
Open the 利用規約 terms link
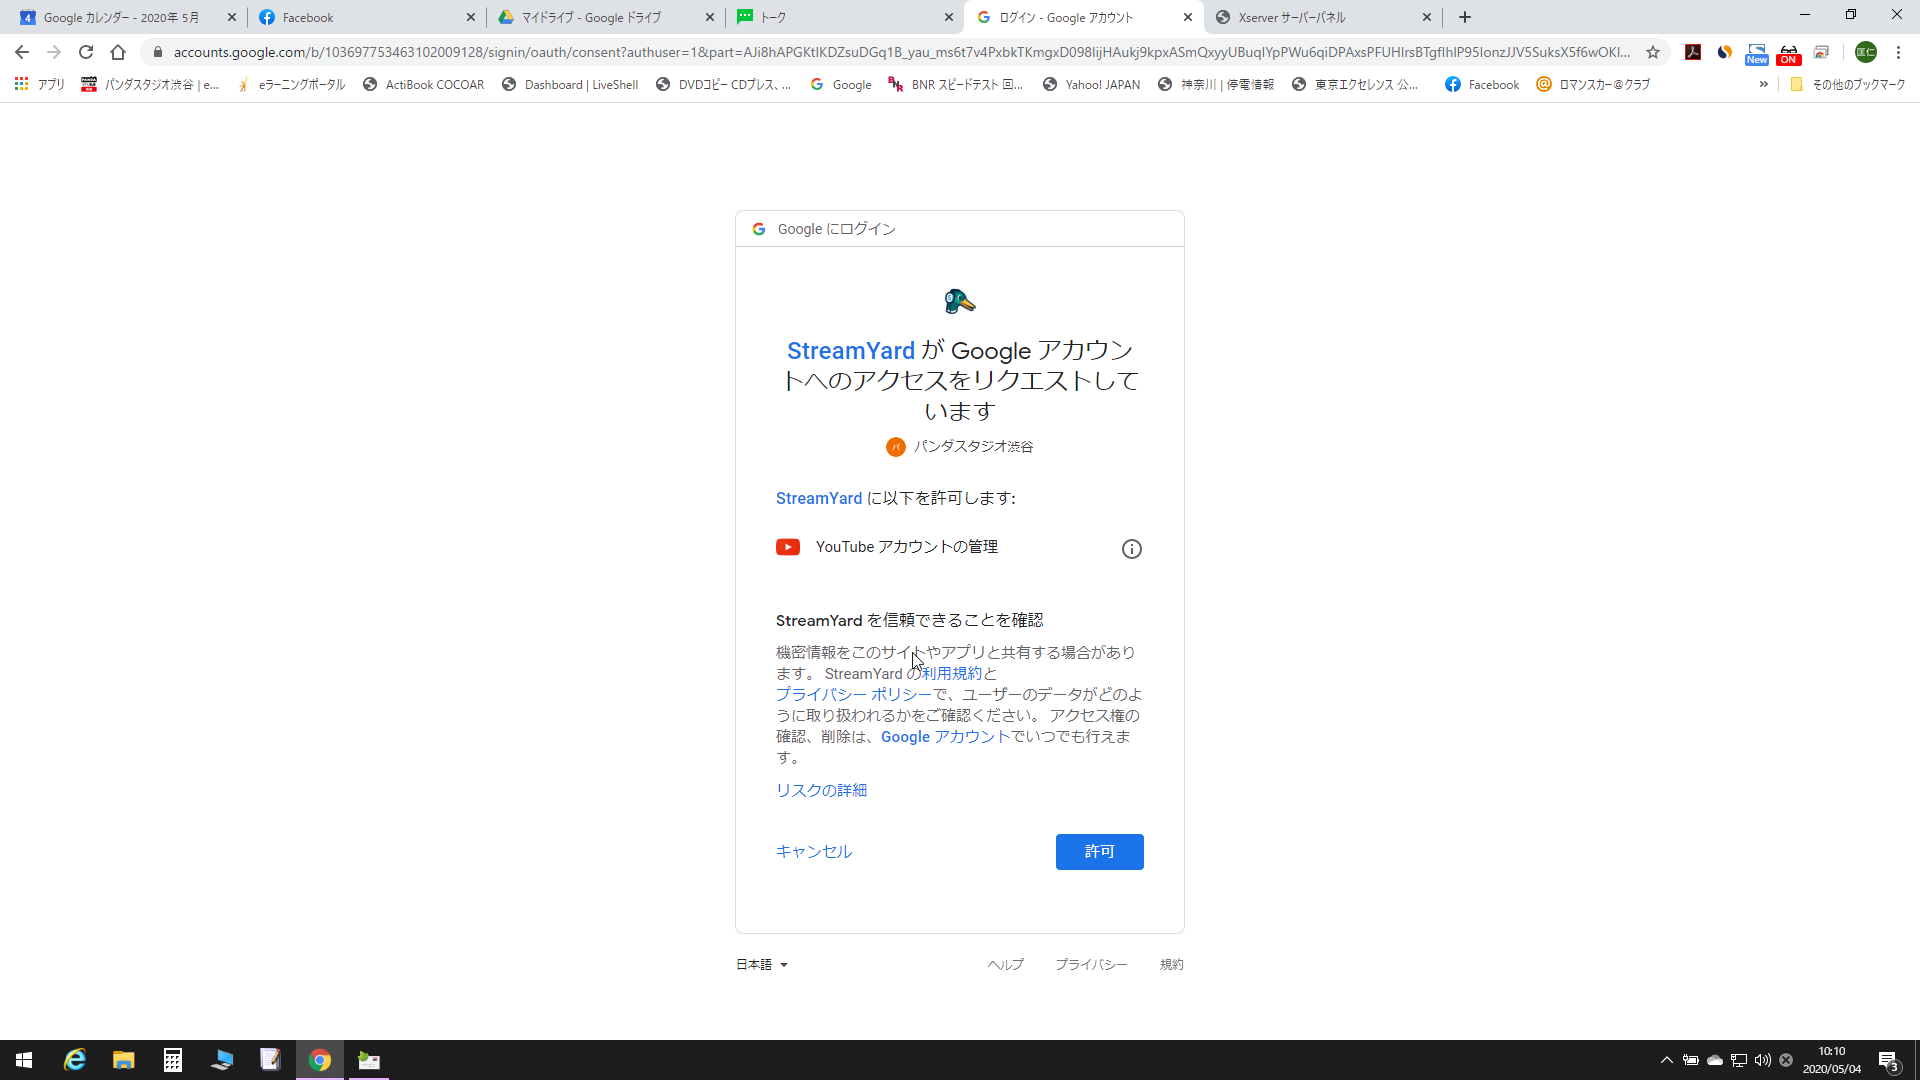click(x=952, y=673)
